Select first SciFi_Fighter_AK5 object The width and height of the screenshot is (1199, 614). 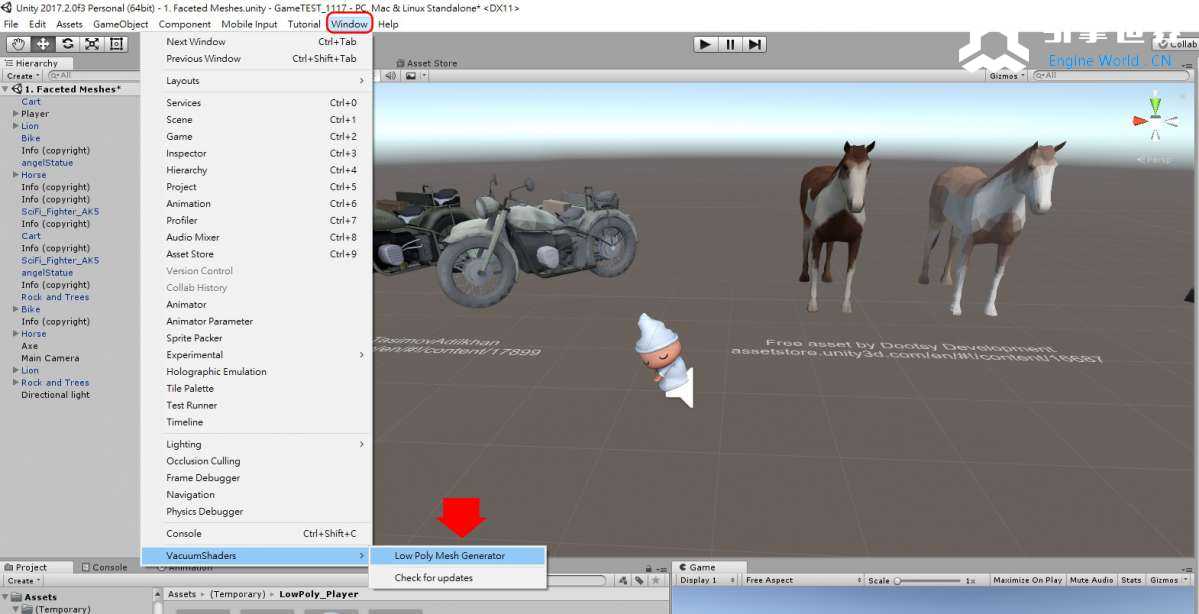[x=60, y=211]
